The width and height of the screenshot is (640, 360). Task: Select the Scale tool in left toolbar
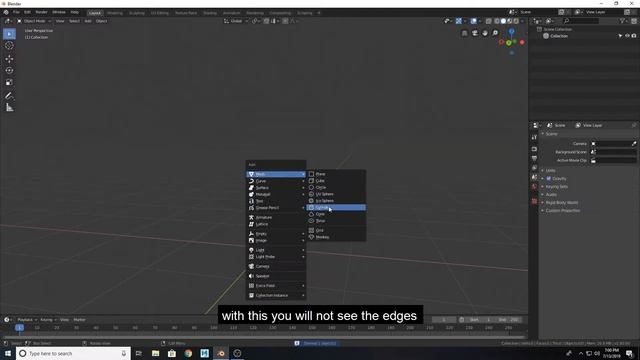pos(9,82)
